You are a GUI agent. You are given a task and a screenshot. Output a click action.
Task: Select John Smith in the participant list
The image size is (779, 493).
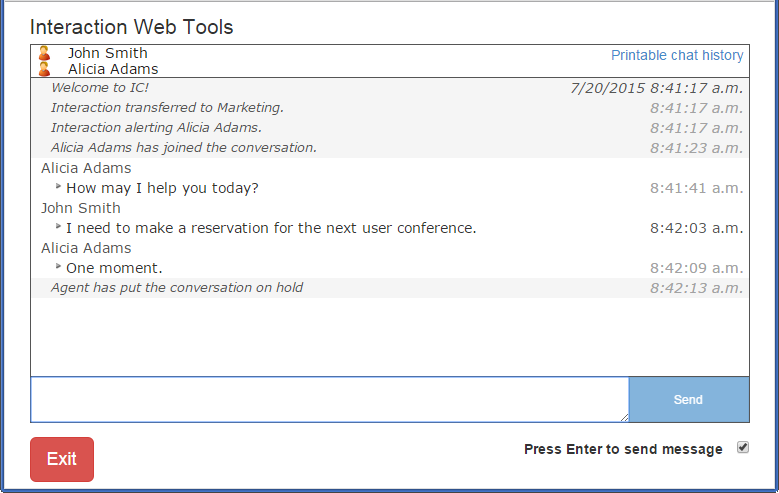pyautogui.click(x=107, y=54)
